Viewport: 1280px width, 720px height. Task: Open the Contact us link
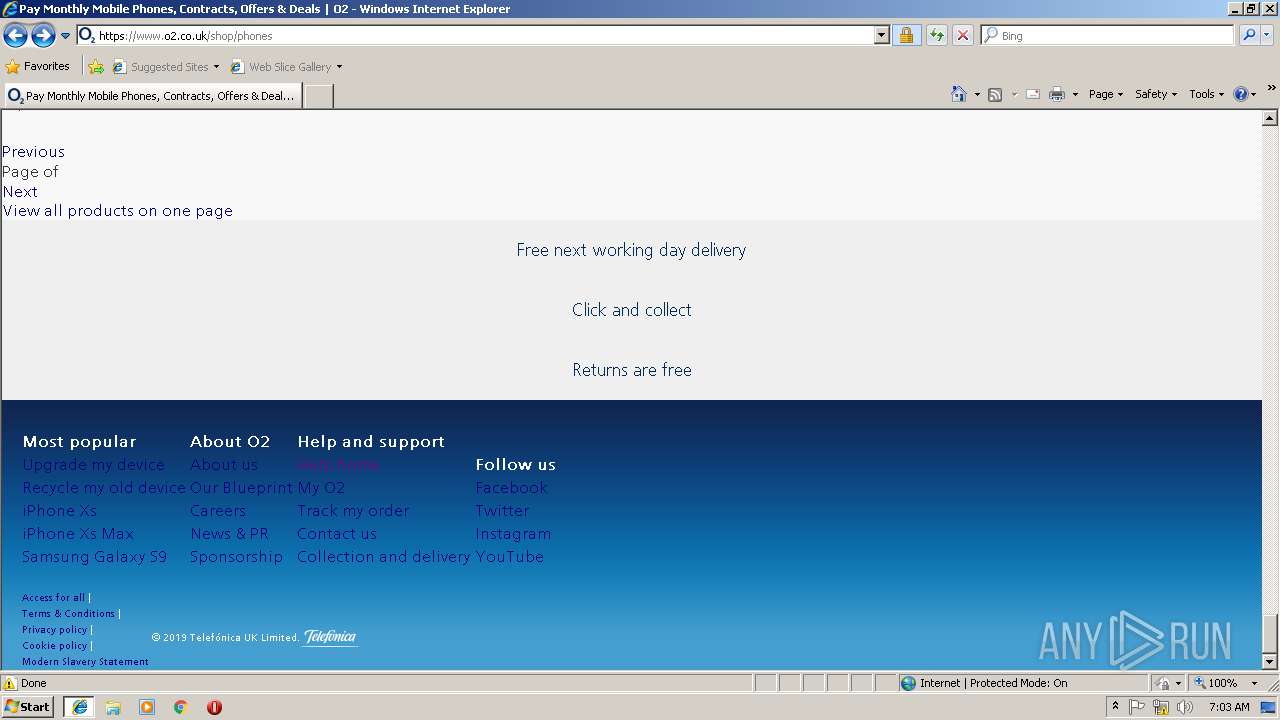point(337,534)
